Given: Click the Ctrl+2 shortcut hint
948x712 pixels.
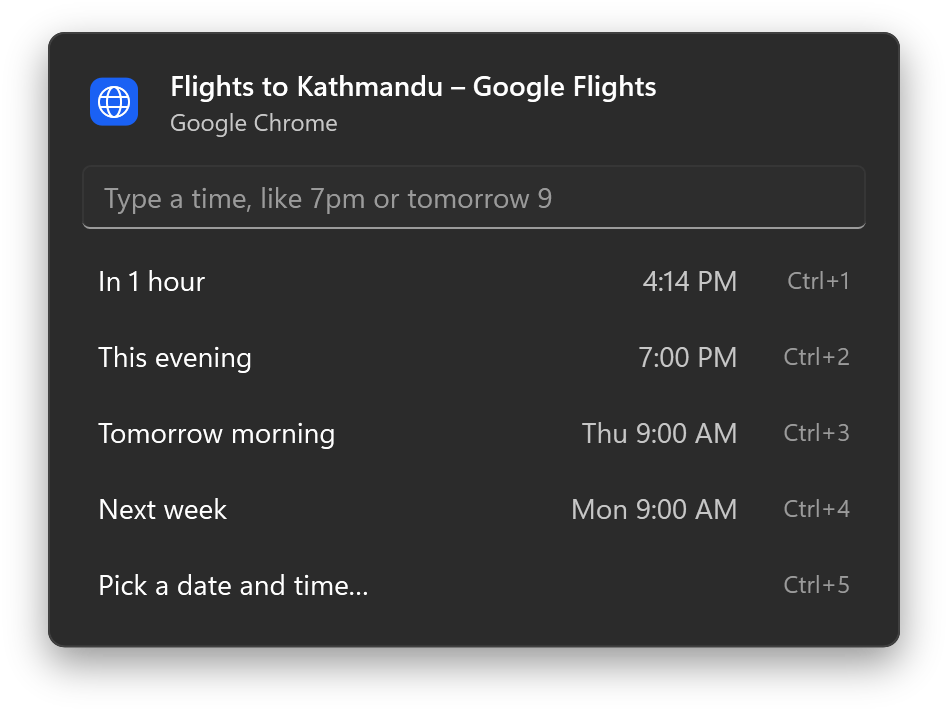Looking at the screenshot, I should (x=816, y=357).
